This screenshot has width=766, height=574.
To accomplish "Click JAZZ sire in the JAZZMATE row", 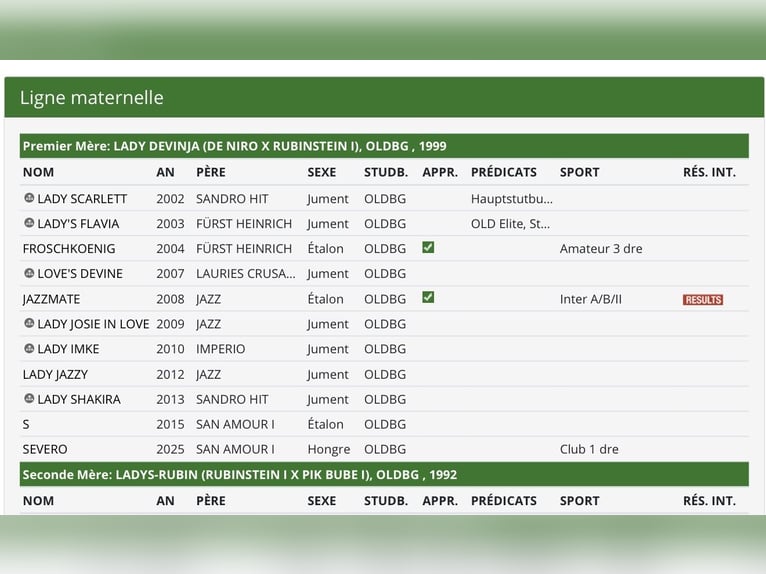I will click(209, 299).
